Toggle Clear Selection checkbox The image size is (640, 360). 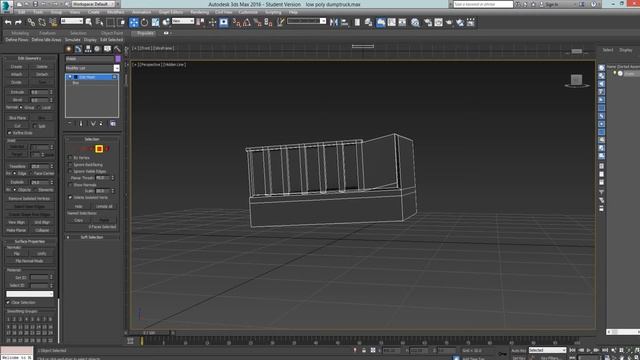pos(8,302)
